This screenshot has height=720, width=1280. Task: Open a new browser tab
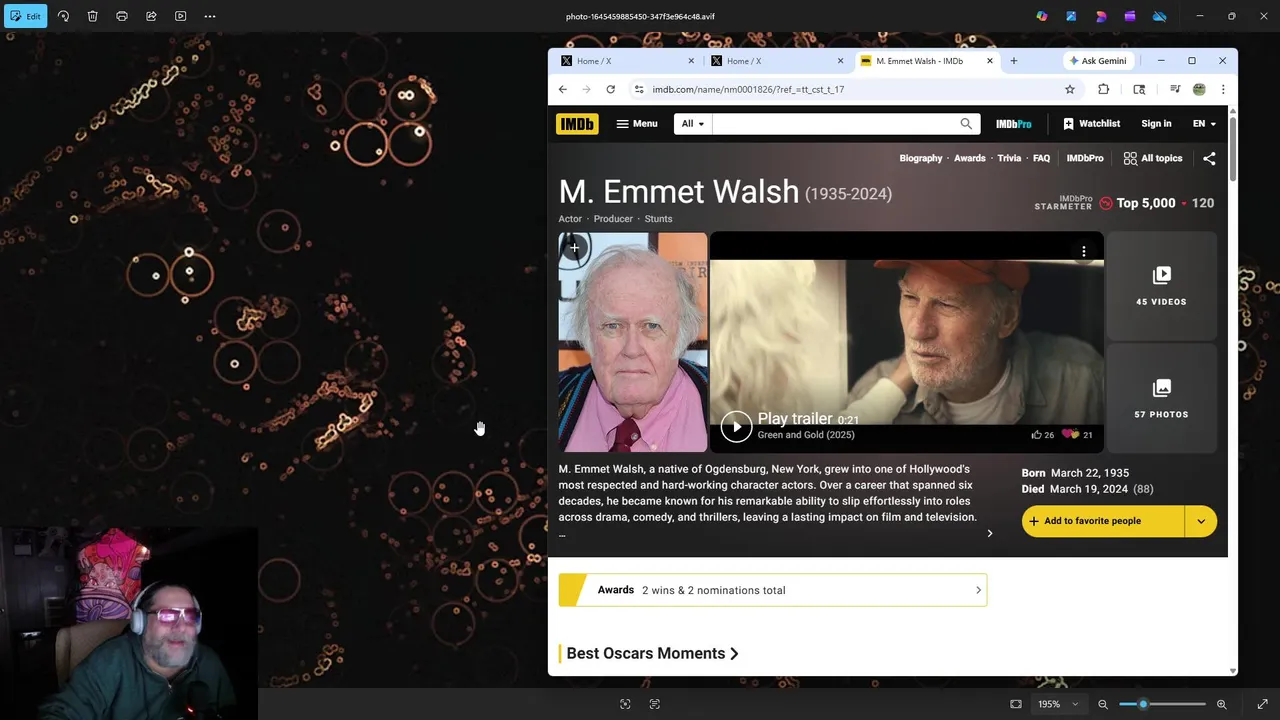[1013, 61]
